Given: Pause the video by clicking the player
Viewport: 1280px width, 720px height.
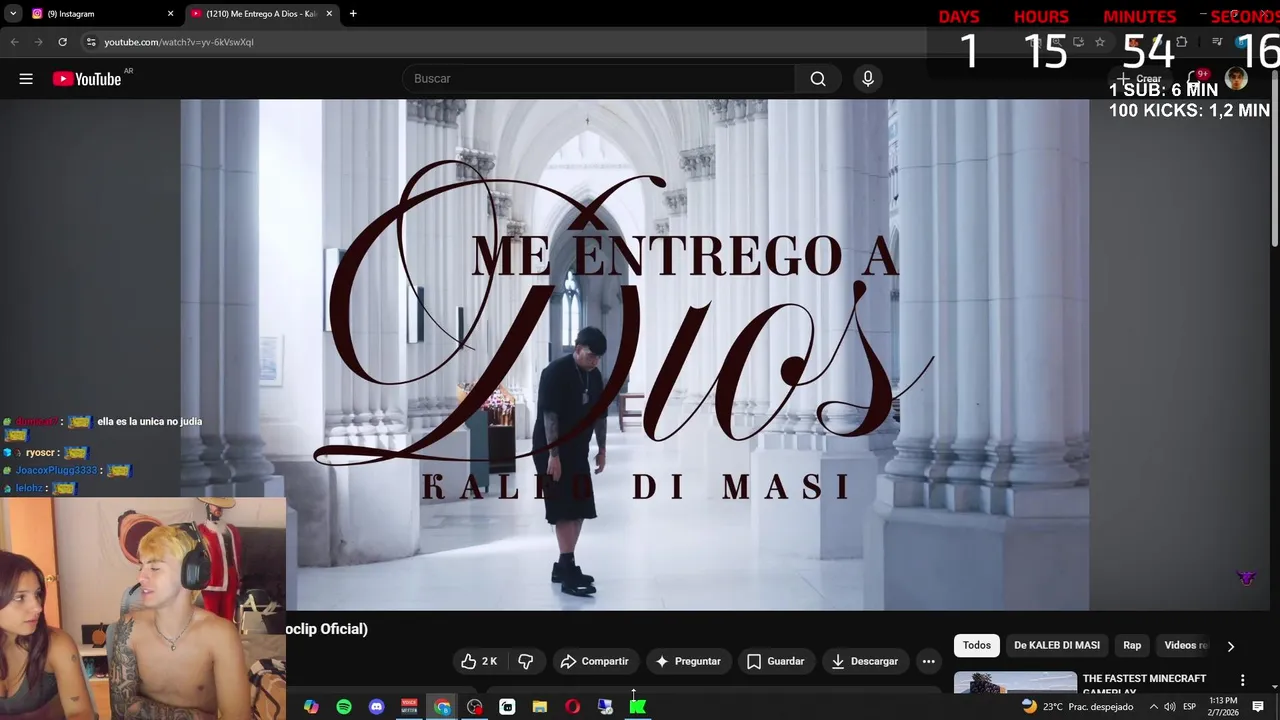Looking at the screenshot, I should [634, 354].
